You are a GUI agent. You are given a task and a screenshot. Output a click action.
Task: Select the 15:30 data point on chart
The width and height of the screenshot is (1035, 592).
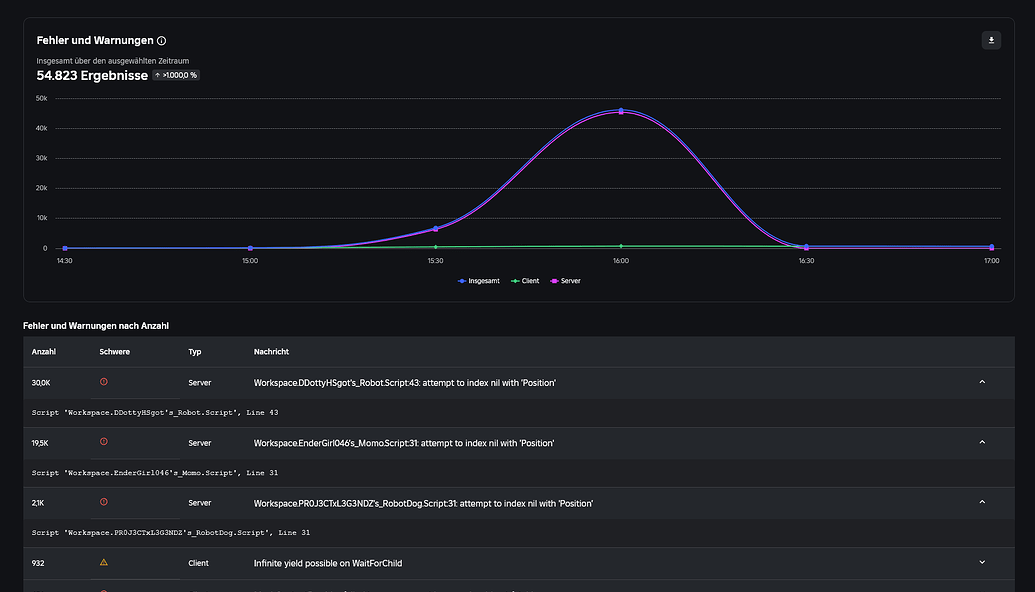pos(436,228)
